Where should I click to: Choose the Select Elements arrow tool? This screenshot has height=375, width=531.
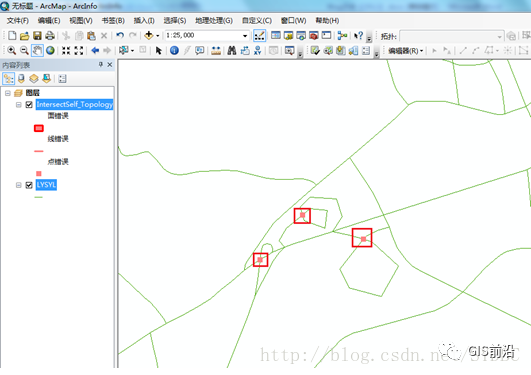coord(158,50)
